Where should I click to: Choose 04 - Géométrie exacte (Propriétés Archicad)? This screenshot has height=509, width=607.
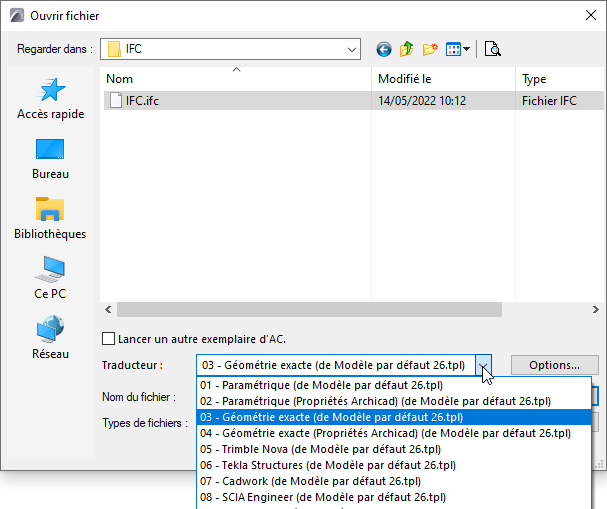[394, 433]
